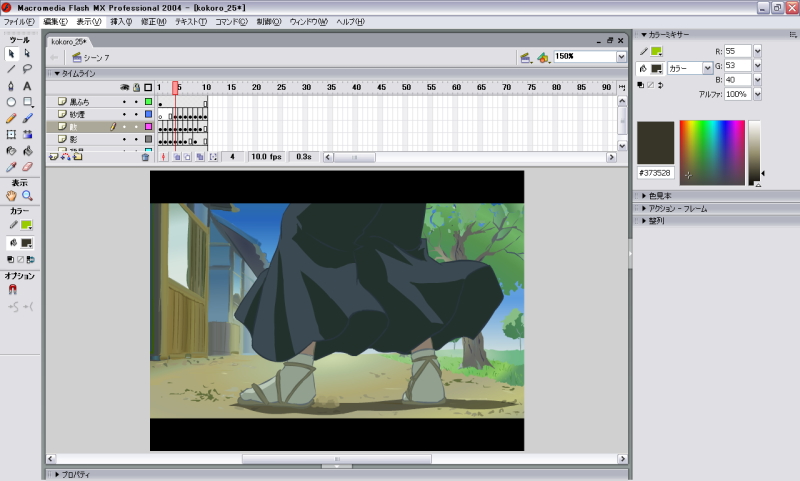
Task: Toggle onion skin button
Action: [177, 157]
